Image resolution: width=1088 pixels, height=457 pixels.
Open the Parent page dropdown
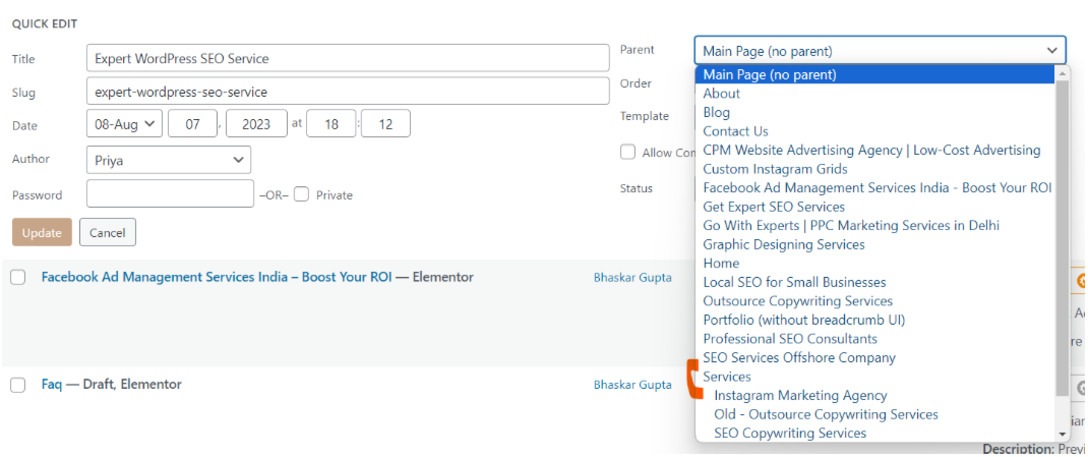880,51
